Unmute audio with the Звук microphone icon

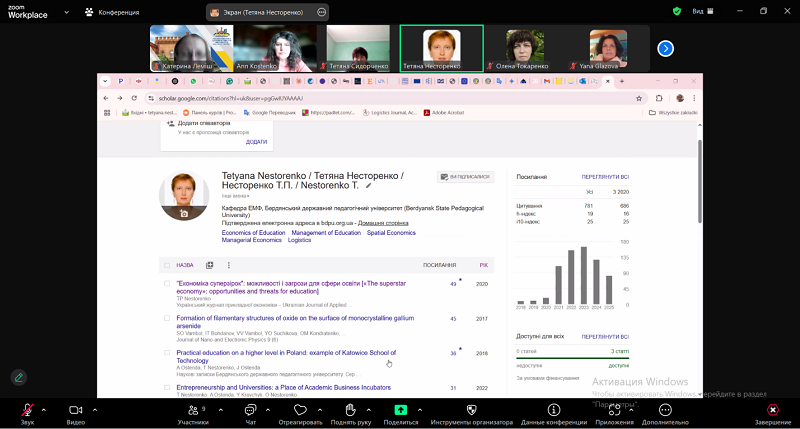[27, 410]
